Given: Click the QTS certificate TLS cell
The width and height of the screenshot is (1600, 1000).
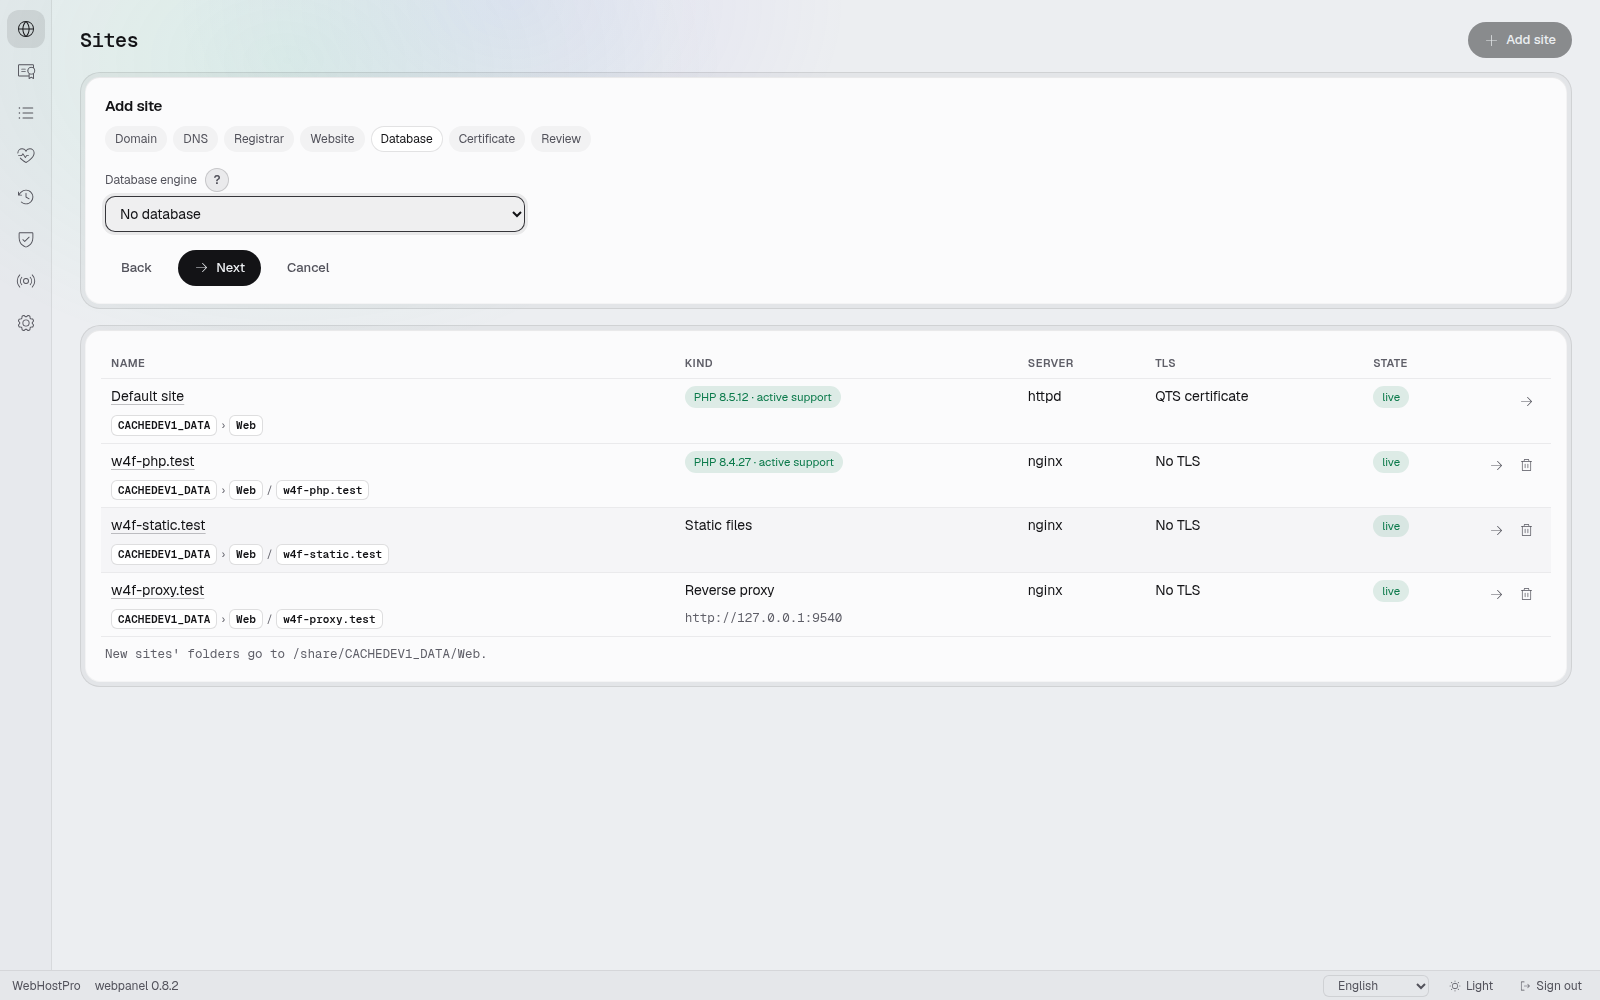Looking at the screenshot, I should [x=1201, y=396].
